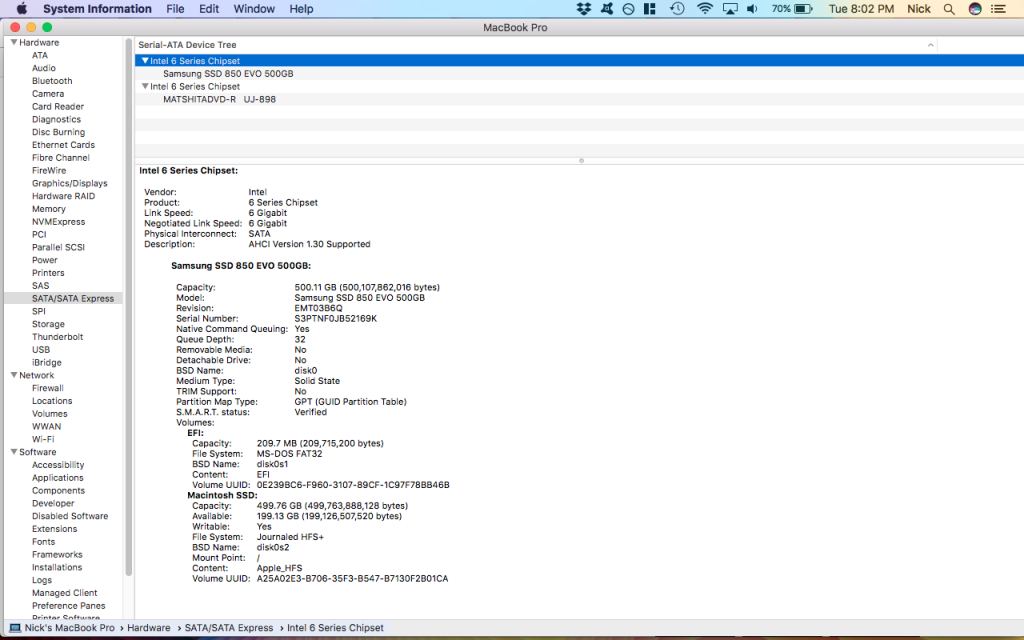
Task: Select ATA in the sidebar
Action: pyautogui.click(x=40, y=55)
